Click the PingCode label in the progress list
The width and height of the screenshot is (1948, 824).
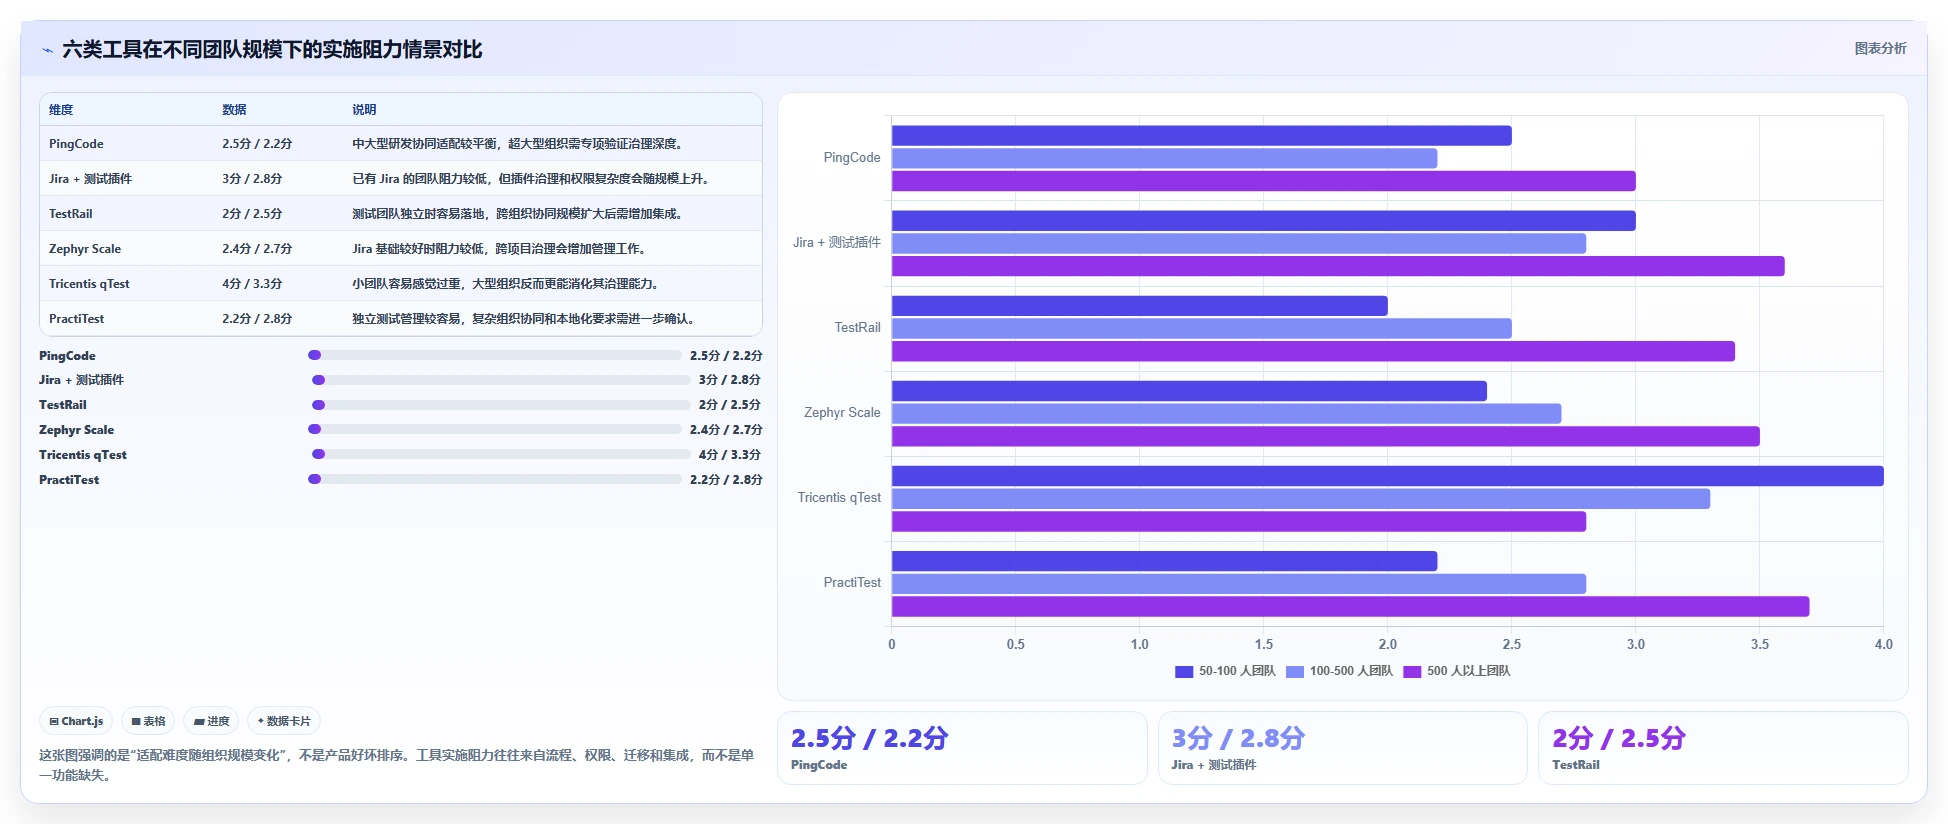pos(67,356)
